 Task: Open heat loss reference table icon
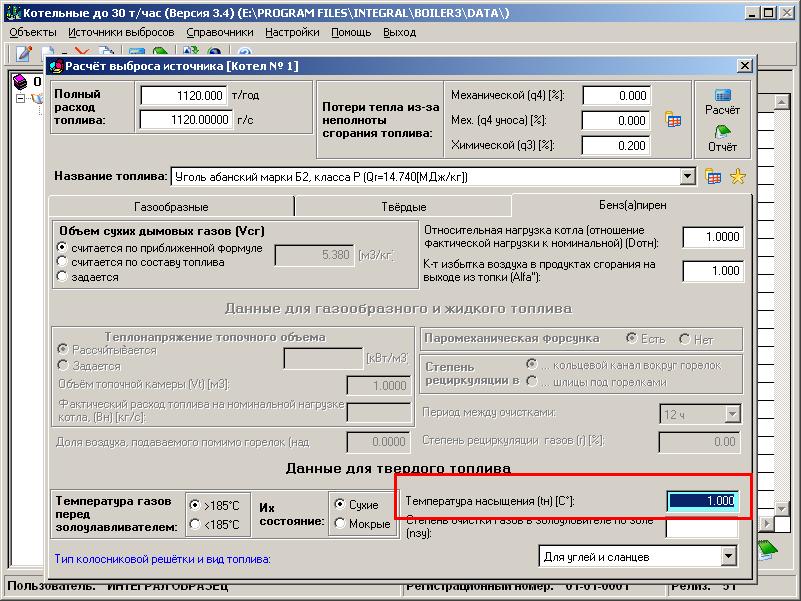point(673,120)
